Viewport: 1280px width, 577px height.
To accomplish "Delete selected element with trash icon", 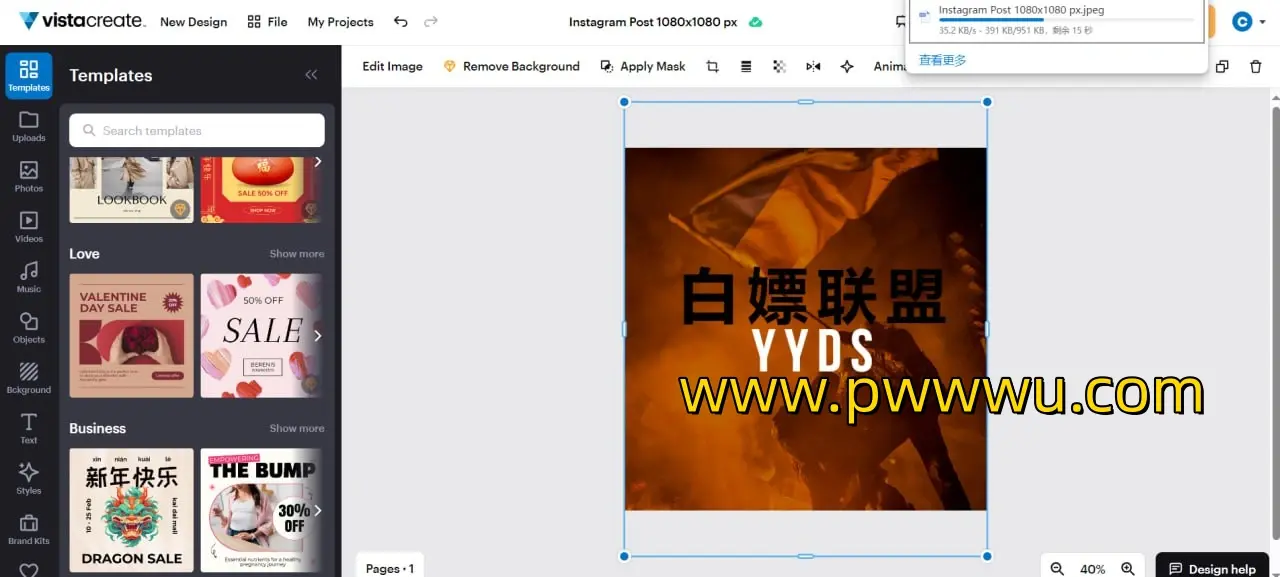I will pos(1255,66).
